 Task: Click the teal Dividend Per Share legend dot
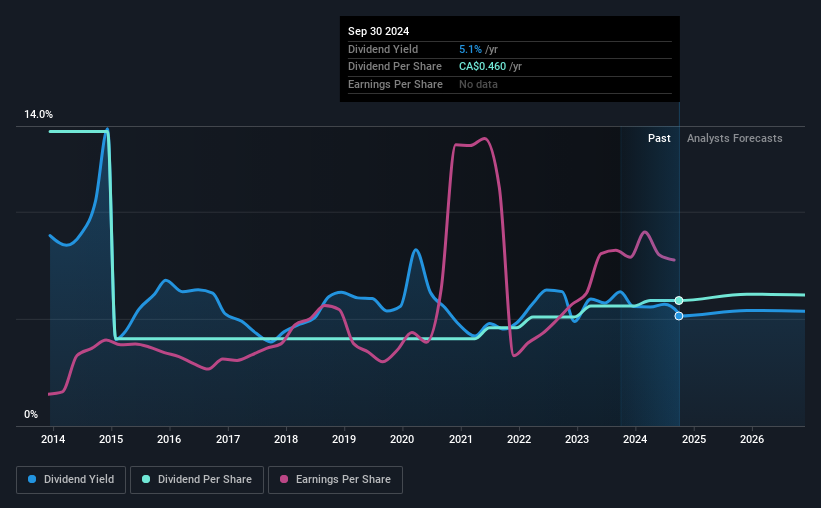(x=146, y=479)
